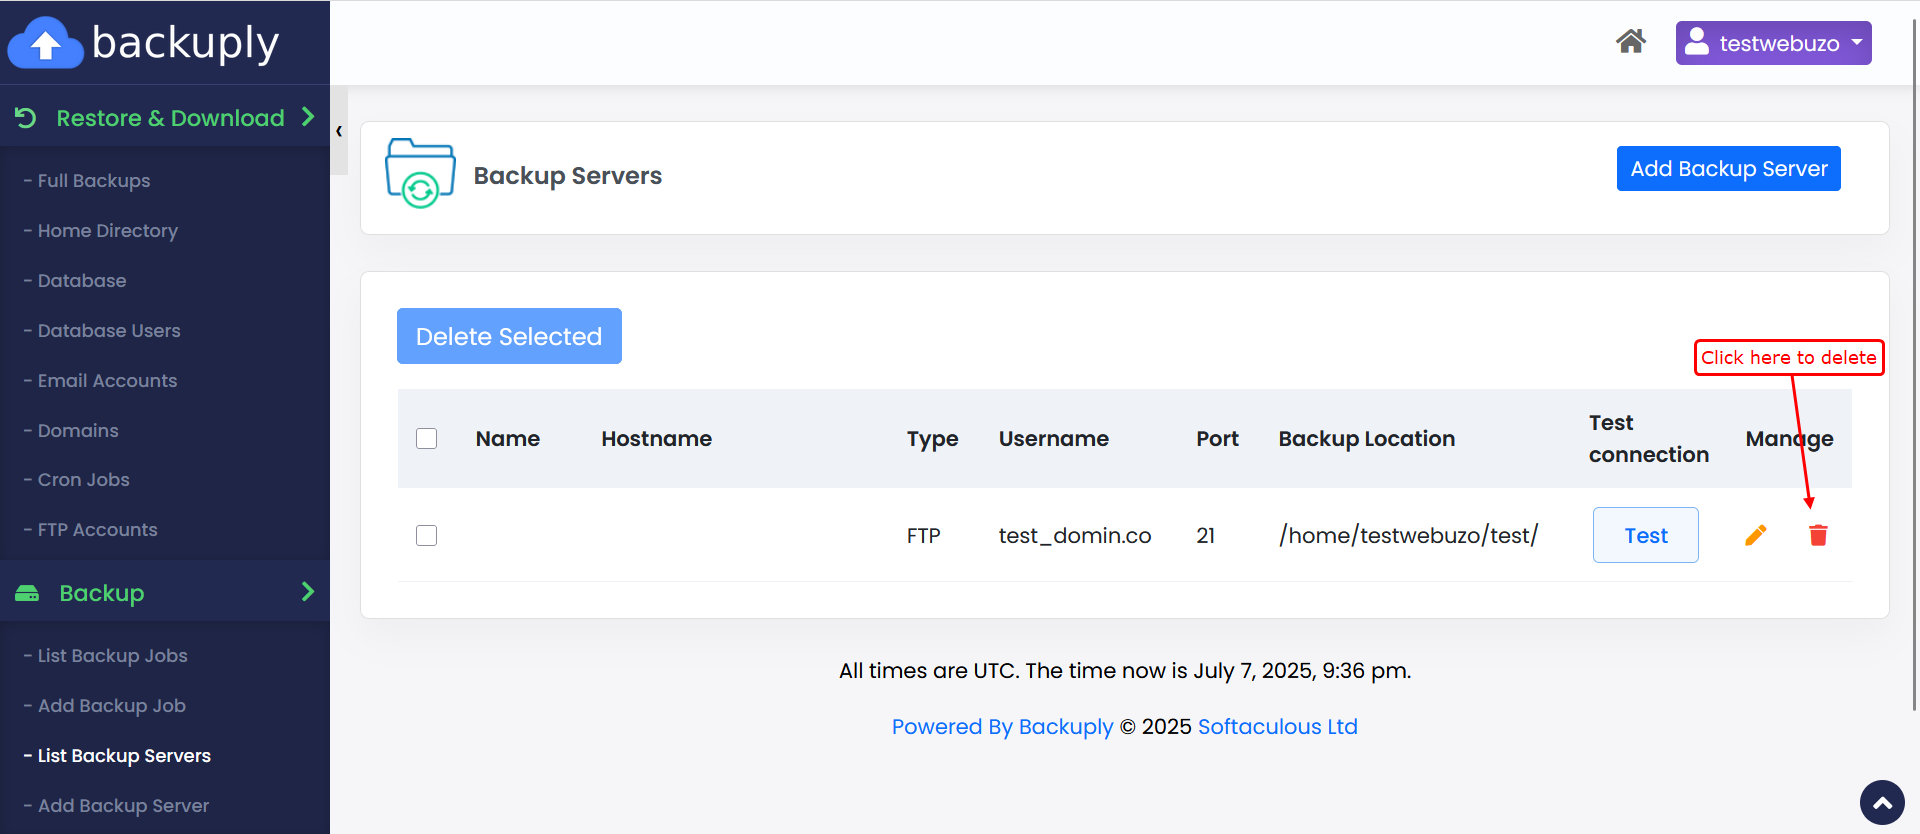
Task: Click the Backup drive icon in sidebar
Action: [x=27, y=593]
